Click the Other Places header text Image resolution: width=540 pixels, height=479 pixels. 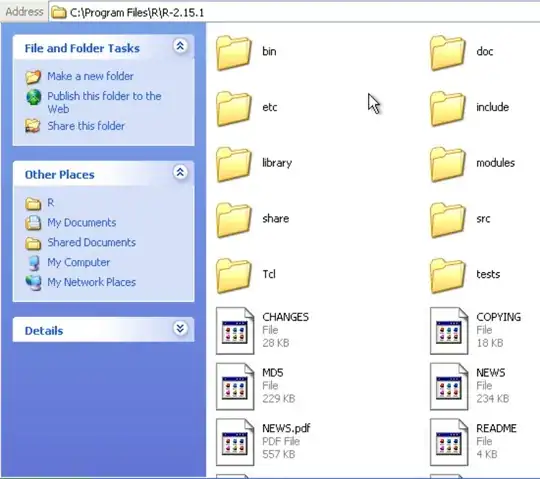(x=60, y=175)
